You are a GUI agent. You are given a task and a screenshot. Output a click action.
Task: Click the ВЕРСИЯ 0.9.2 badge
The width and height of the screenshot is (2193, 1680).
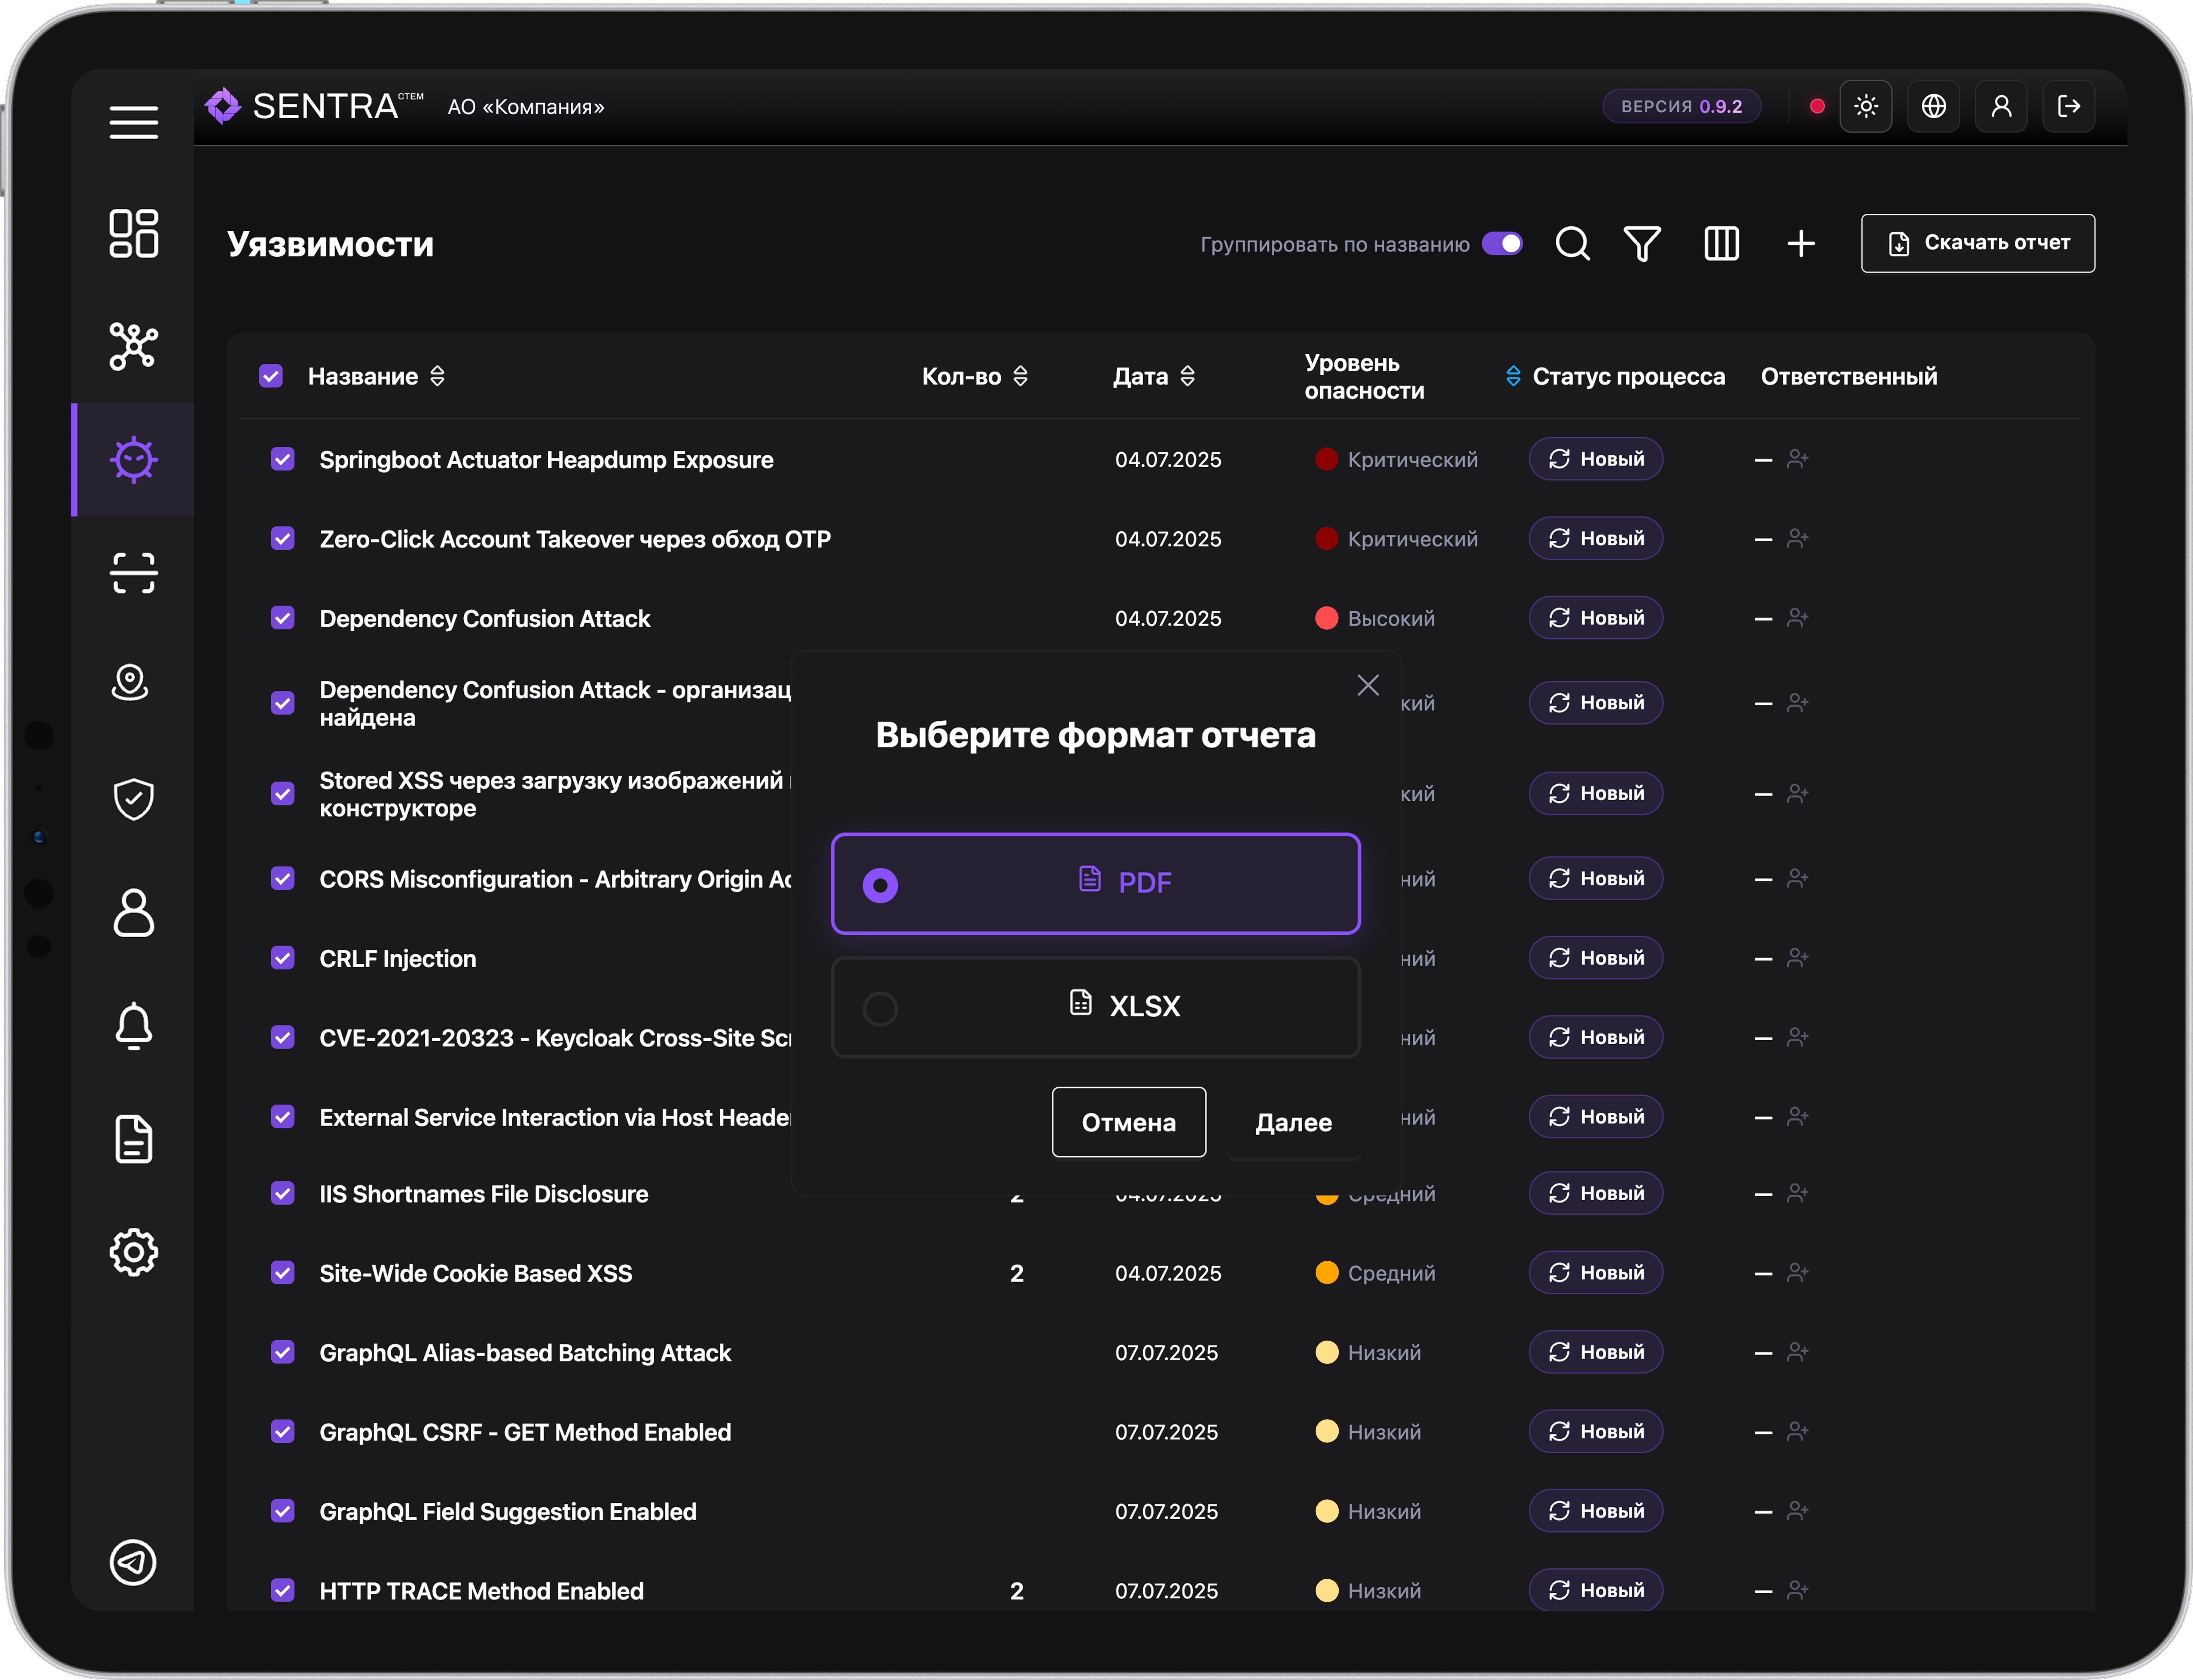pyautogui.click(x=1682, y=106)
